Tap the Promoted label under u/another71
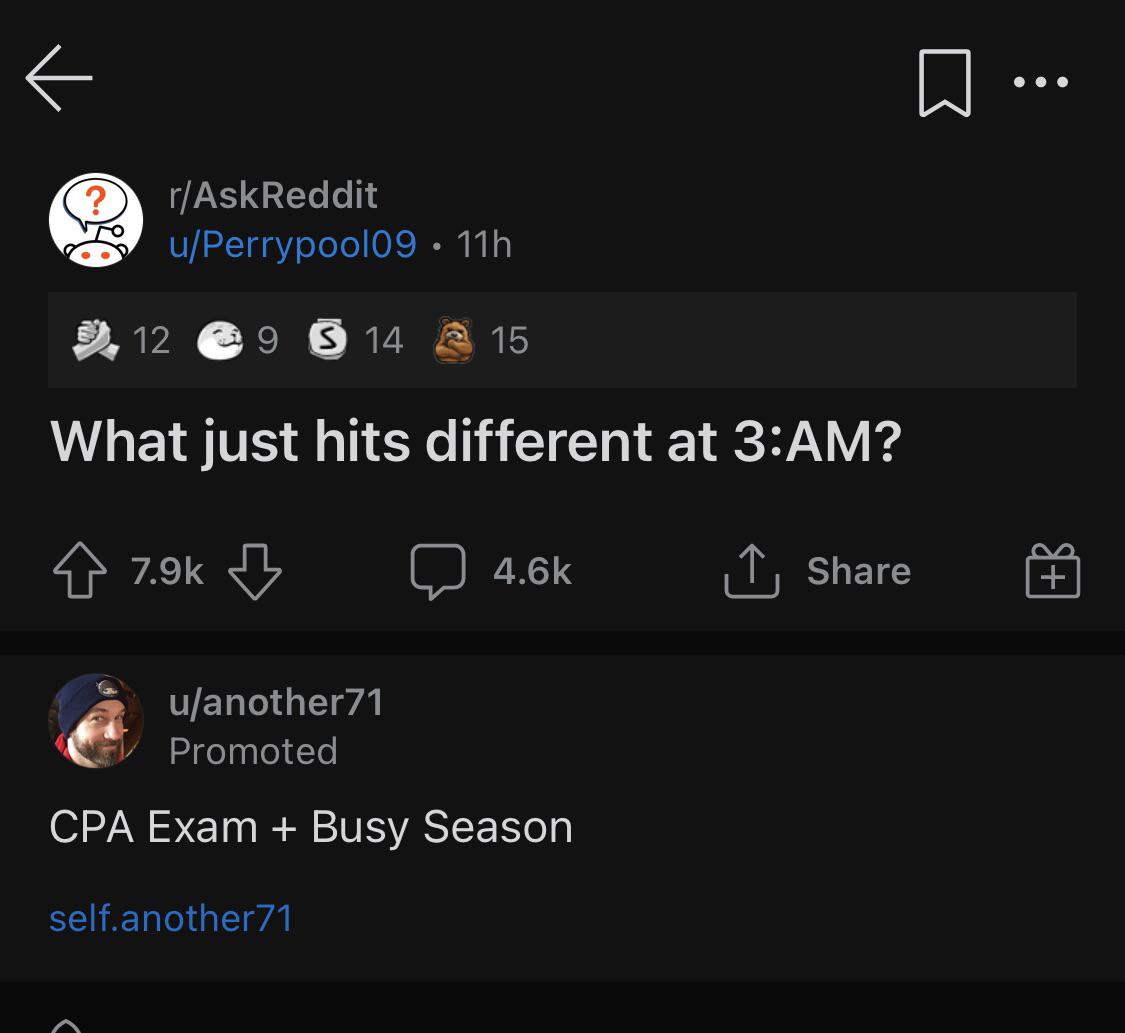Screen dimensions: 1125x1033 click(253, 750)
